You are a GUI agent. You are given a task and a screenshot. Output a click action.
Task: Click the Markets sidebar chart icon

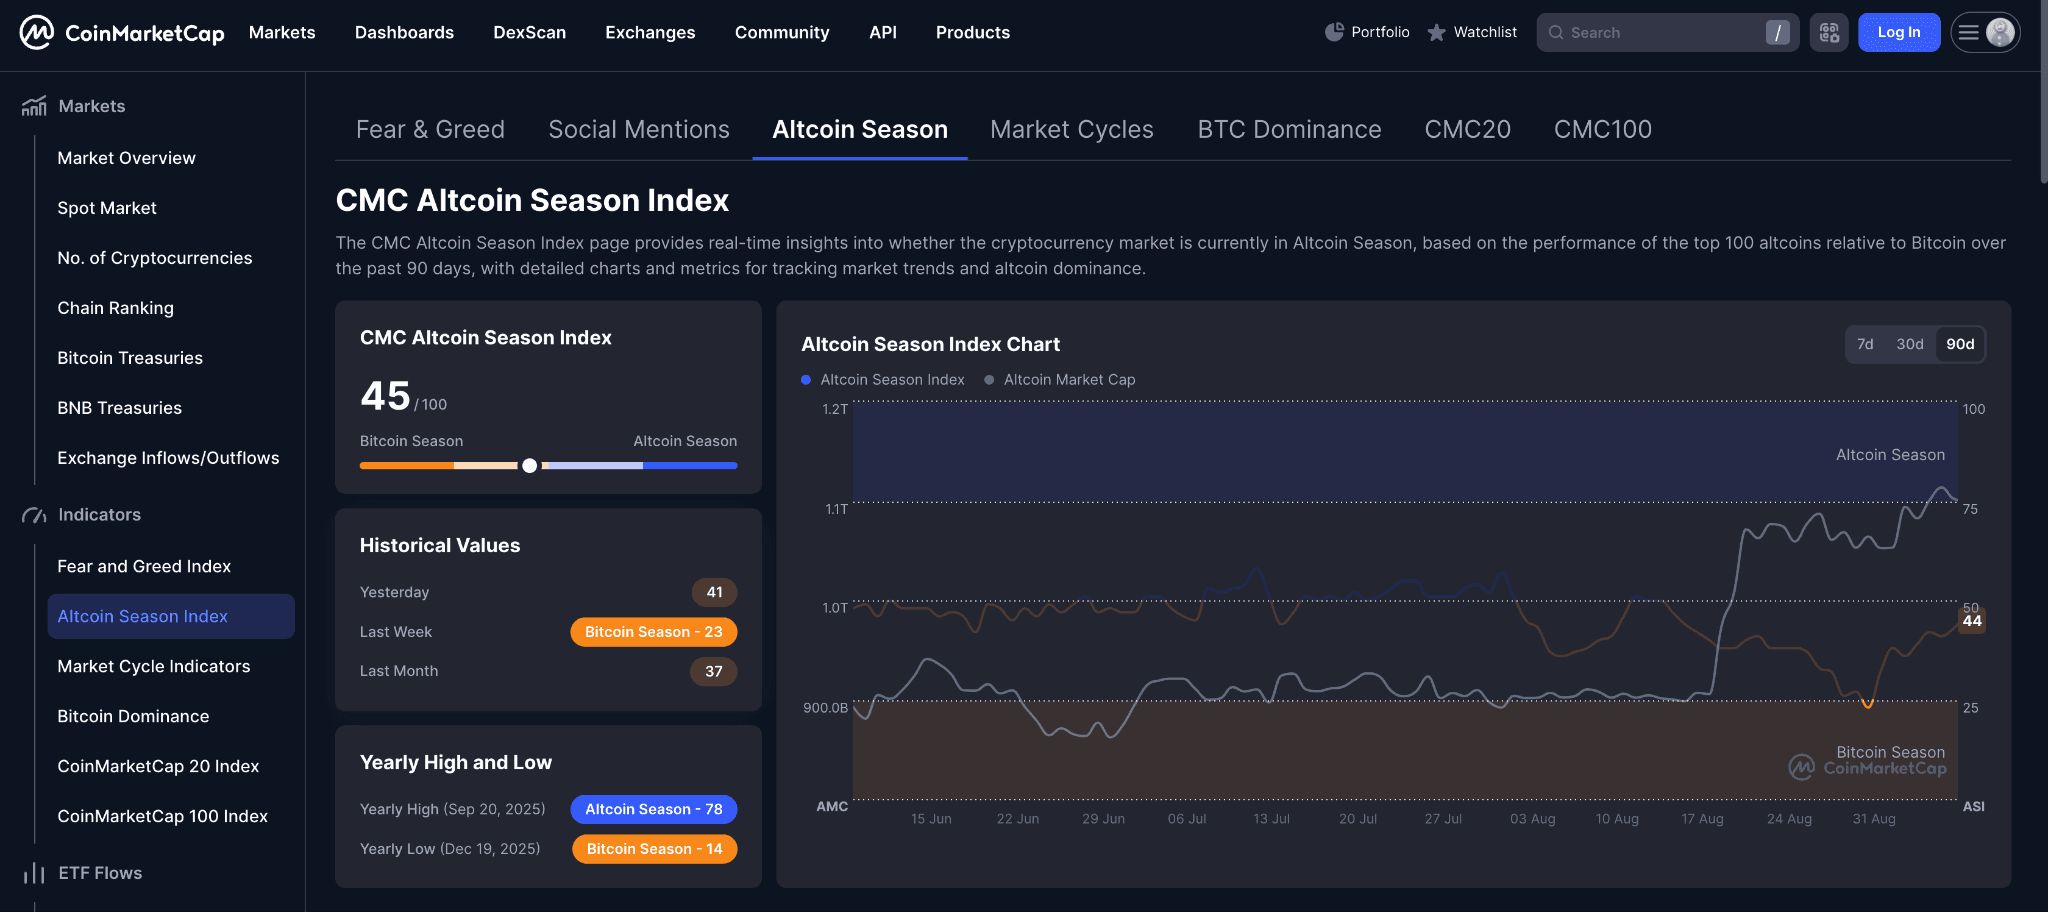34,106
